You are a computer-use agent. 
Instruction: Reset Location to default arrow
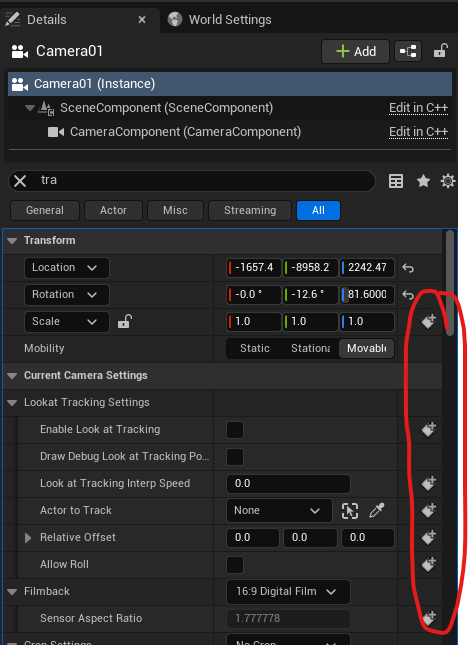pos(408,268)
